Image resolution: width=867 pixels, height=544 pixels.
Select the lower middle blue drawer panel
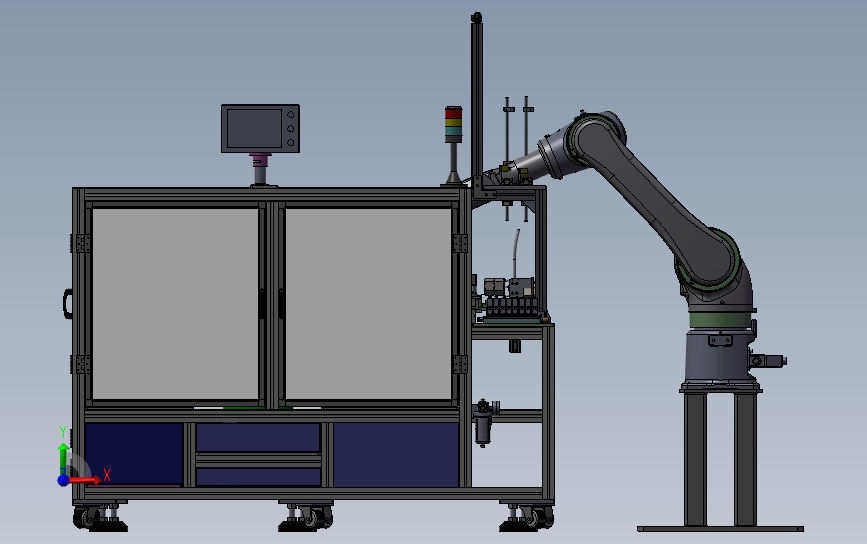258,477
